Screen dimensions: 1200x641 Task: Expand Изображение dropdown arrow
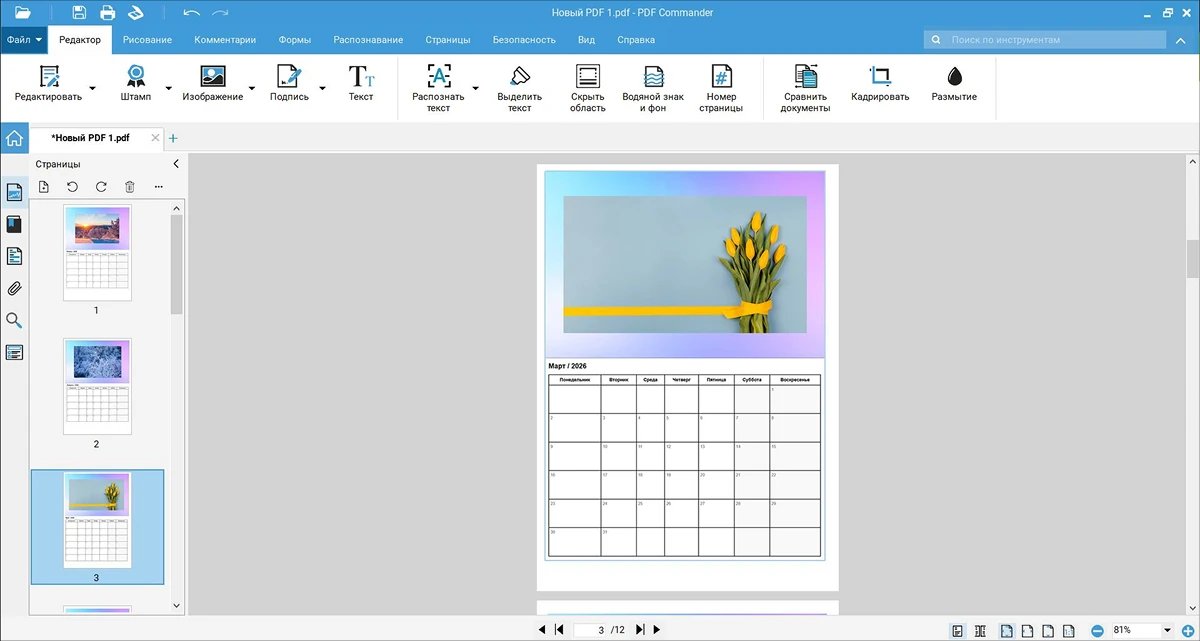coord(251,89)
